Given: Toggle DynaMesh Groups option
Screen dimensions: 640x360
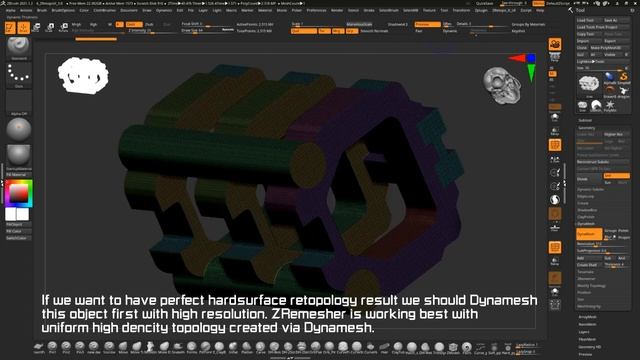Looking at the screenshot, I should (611, 231).
